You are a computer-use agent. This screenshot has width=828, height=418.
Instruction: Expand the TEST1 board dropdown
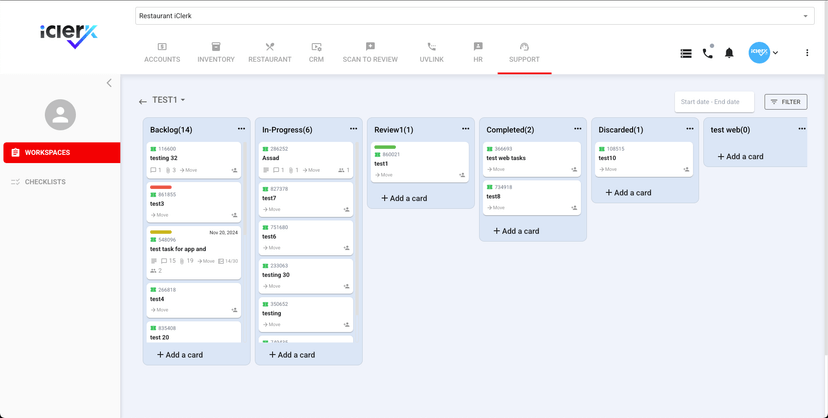coord(183,100)
